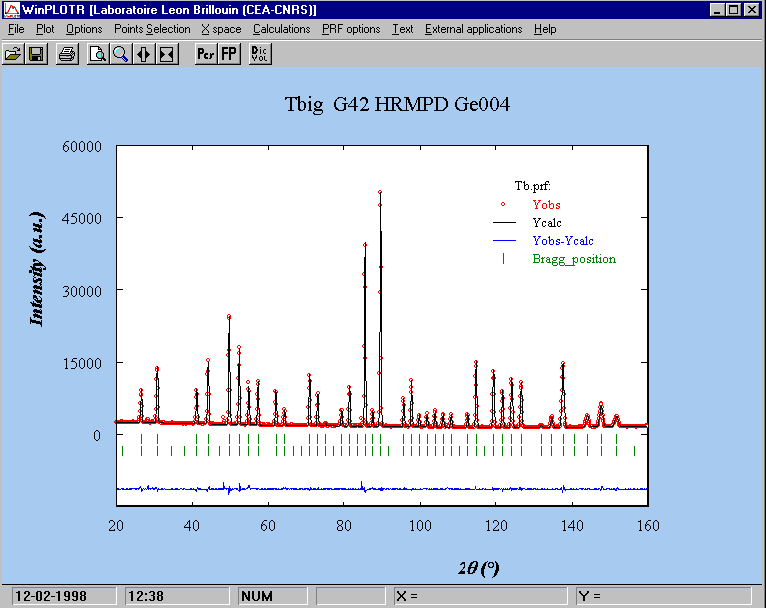Click the Bragg_position legend label

pos(574,259)
